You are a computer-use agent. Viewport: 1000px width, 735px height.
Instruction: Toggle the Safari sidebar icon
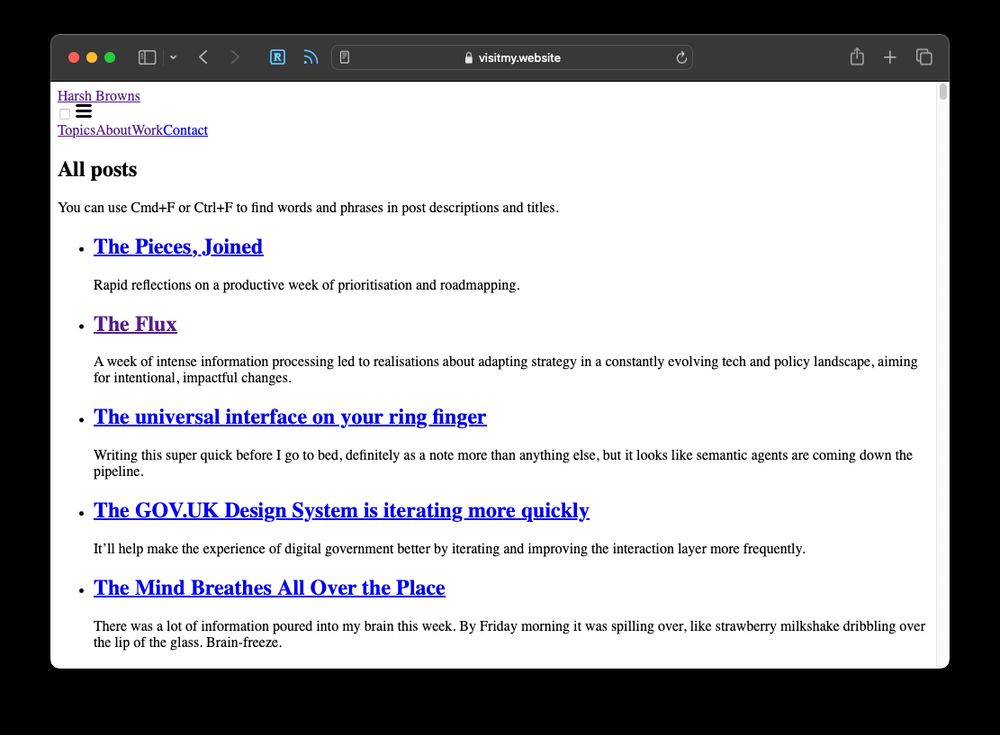pyautogui.click(x=145, y=57)
